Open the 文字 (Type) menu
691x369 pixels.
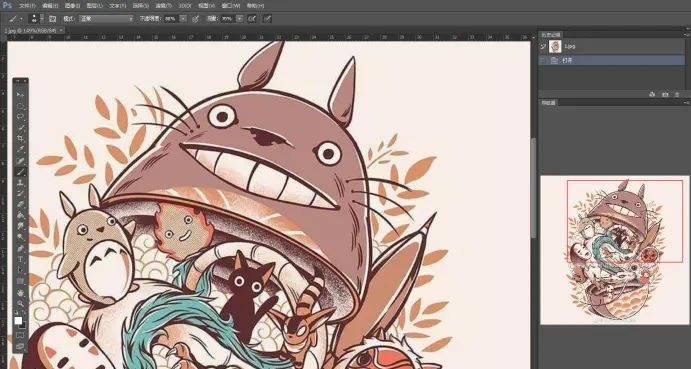tap(117, 6)
